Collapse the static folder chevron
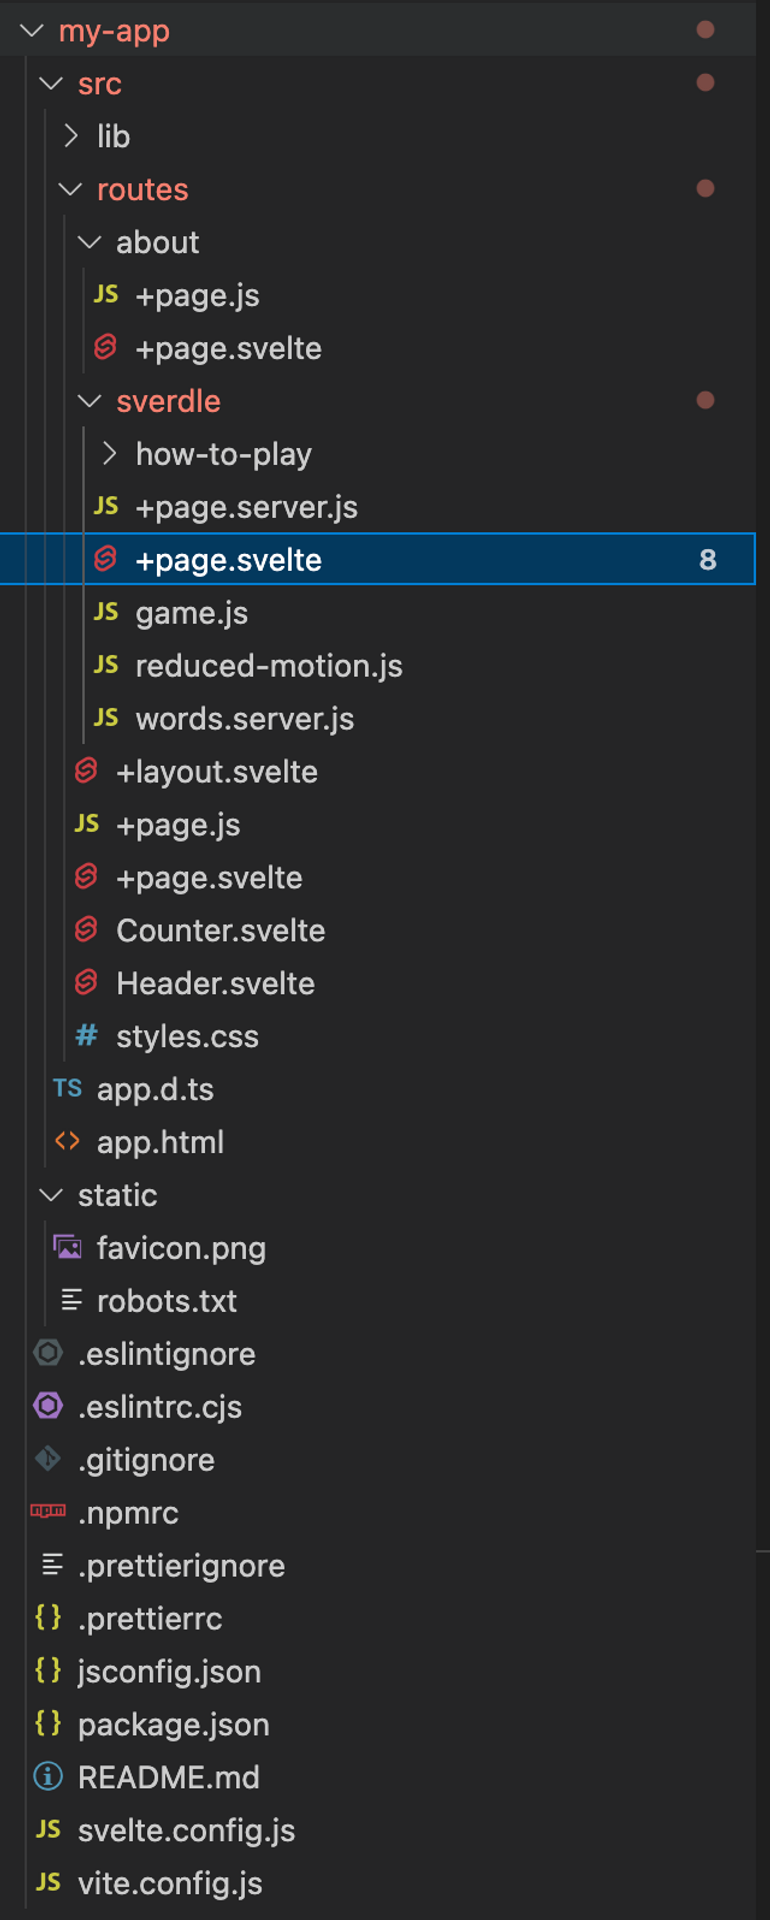The height and width of the screenshot is (1920, 770). (51, 1195)
